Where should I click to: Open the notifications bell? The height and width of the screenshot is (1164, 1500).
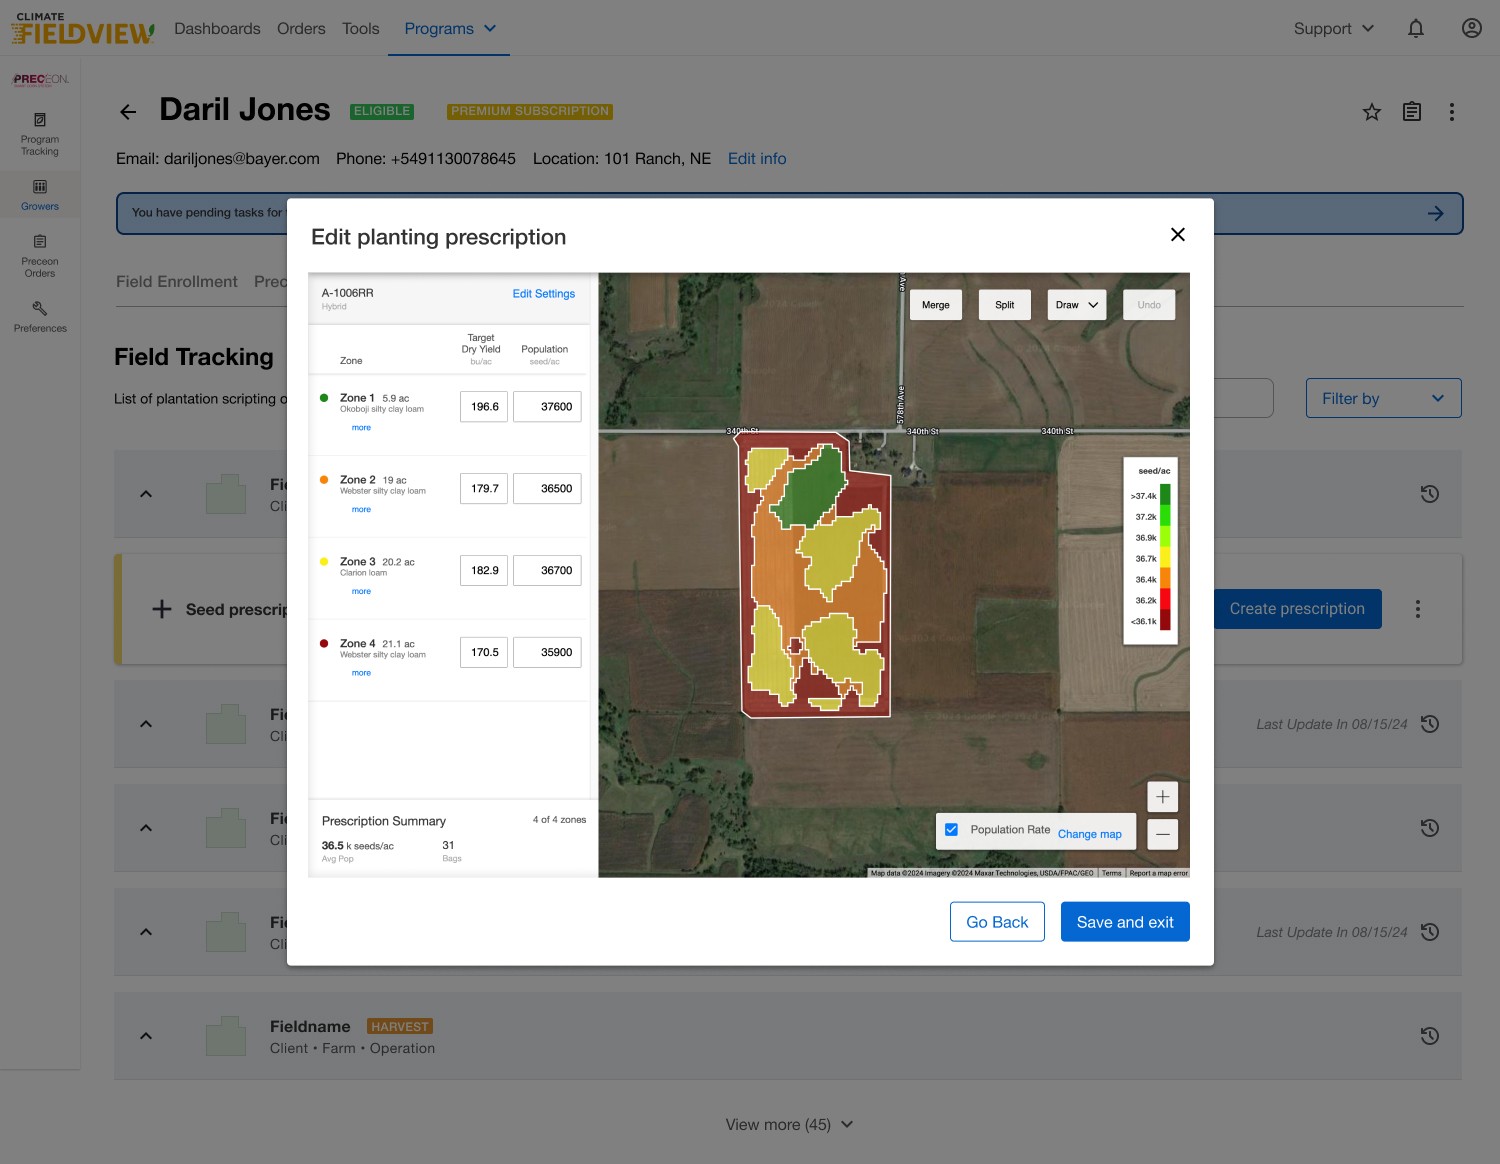[1416, 28]
